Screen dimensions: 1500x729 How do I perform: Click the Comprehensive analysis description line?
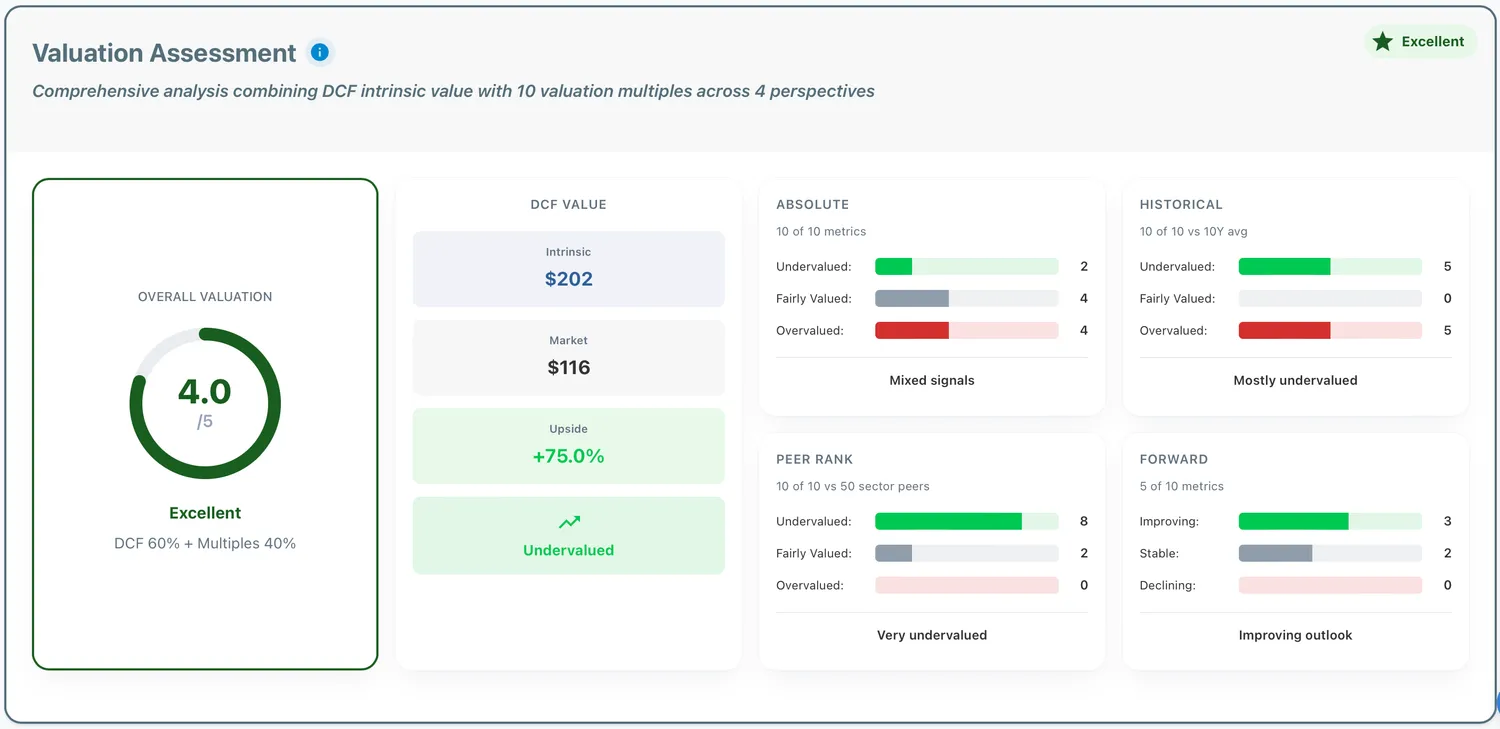click(453, 91)
